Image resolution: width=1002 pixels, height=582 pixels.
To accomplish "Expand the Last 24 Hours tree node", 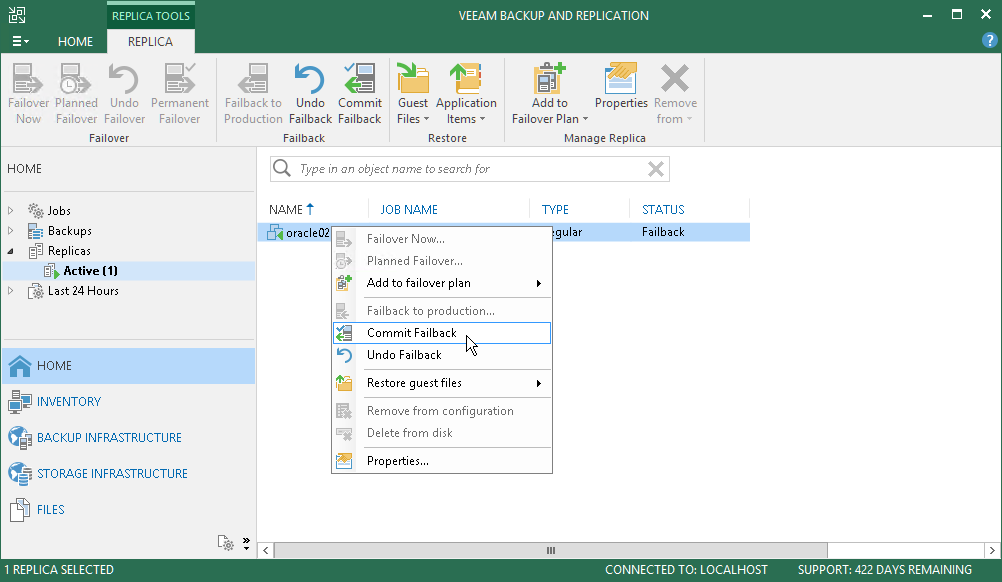I will tap(10, 291).
